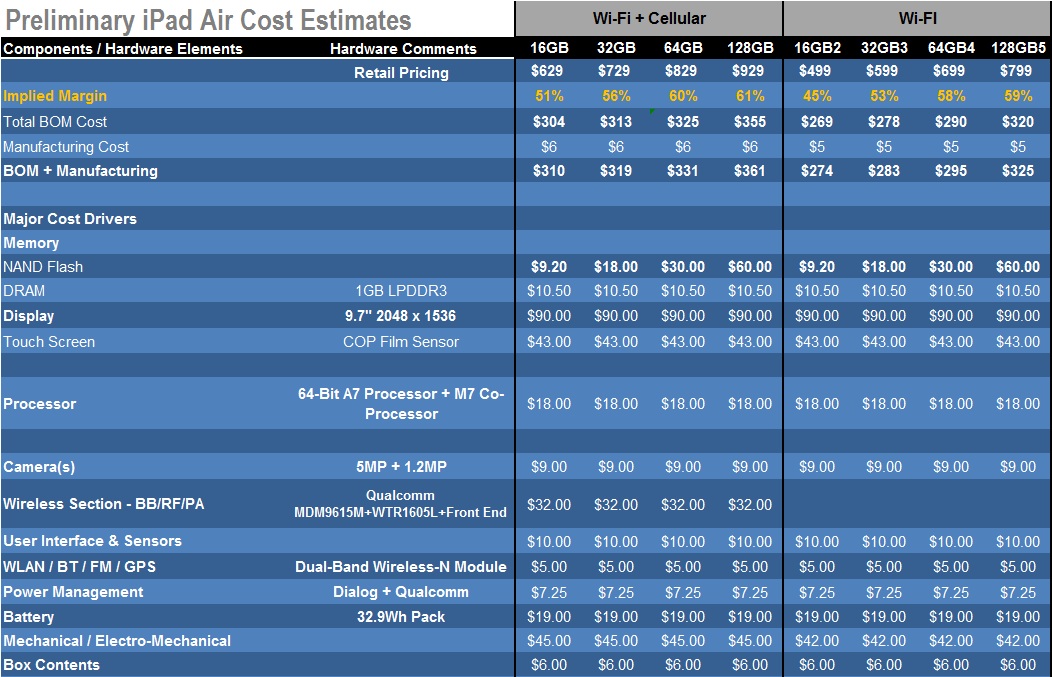Select the Qualcomm MDM9615M wireless comment cell
Image resolution: width=1052 pixels, height=677 pixels.
[x=401, y=503]
